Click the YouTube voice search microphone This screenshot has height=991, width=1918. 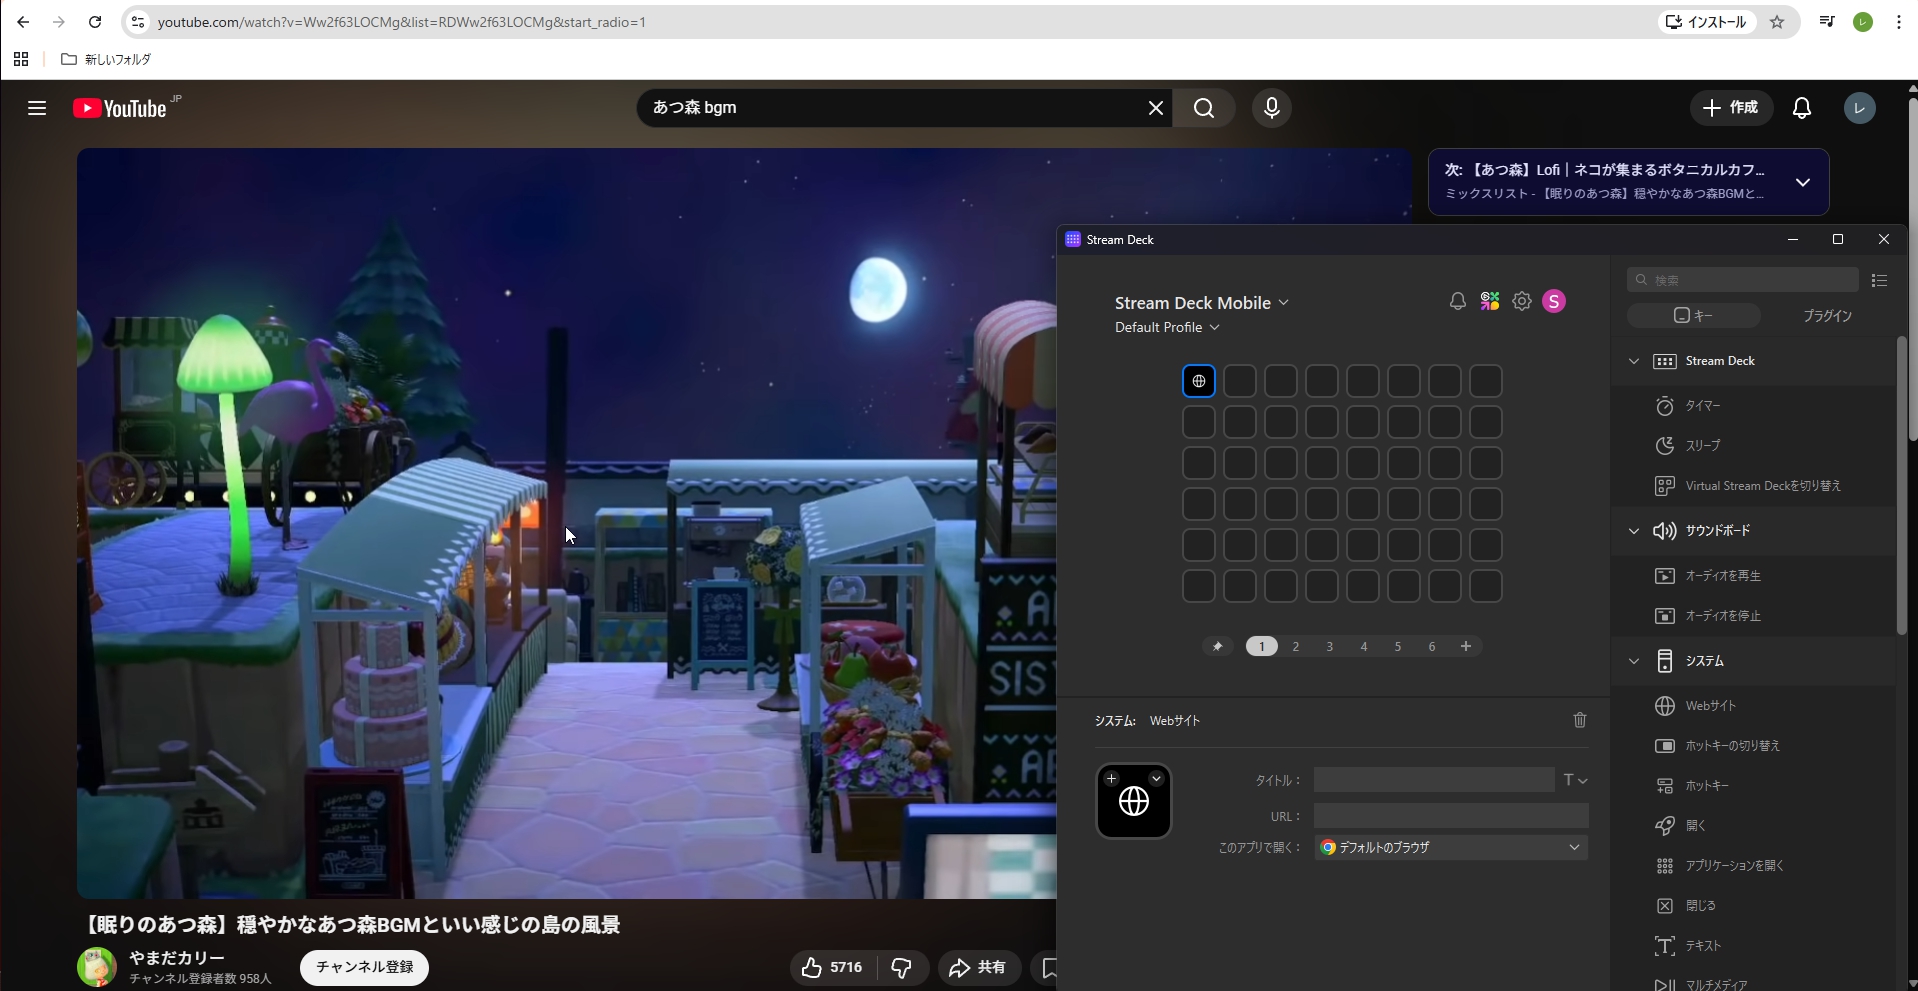tap(1271, 108)
